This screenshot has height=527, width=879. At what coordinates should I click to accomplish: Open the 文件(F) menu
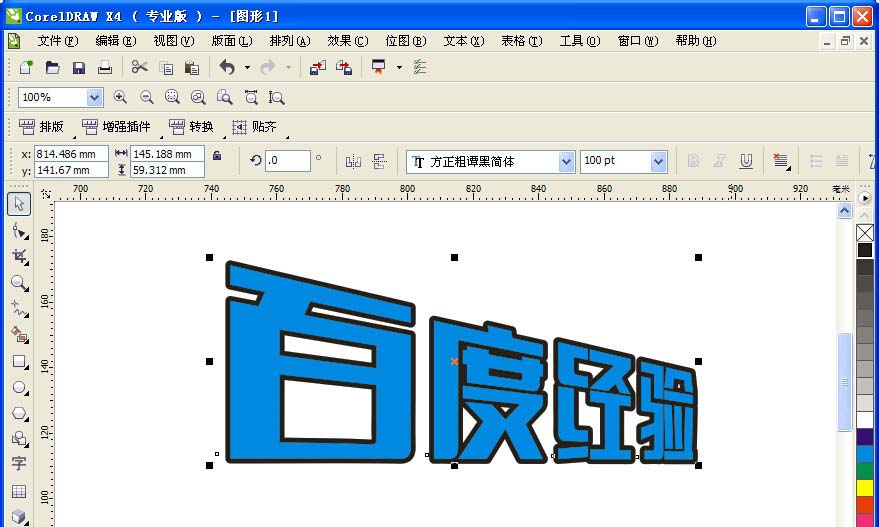58,41
